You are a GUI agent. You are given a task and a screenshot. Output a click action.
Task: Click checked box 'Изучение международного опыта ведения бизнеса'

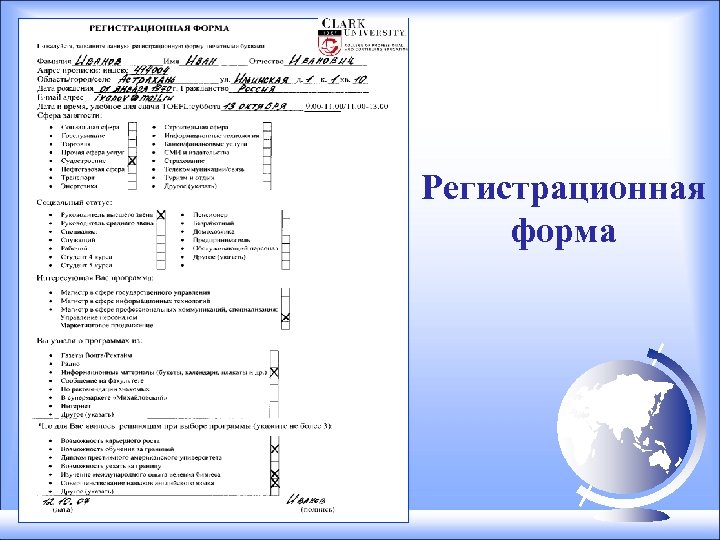pyautogui.click(x=275, y=474)
